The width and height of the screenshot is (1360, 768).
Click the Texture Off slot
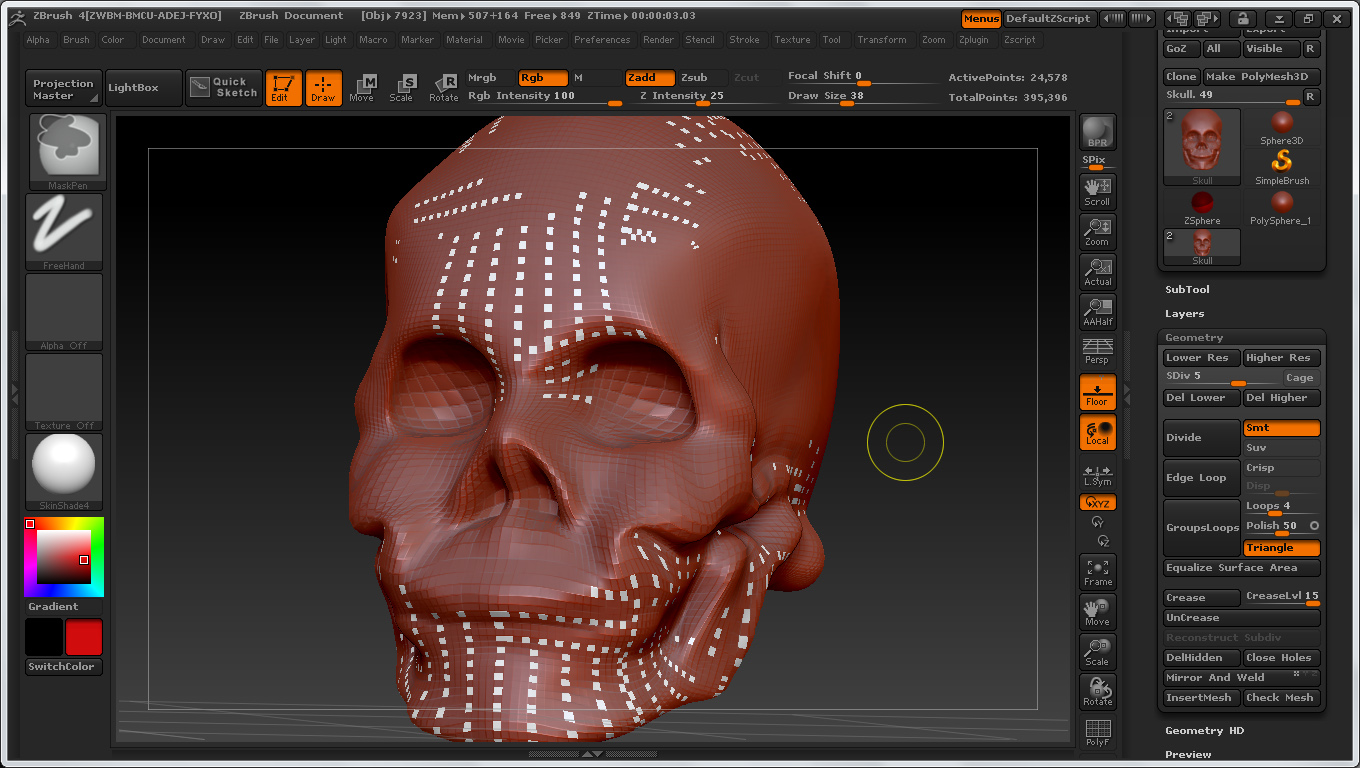pyautogui.click(x=64, y=391)
